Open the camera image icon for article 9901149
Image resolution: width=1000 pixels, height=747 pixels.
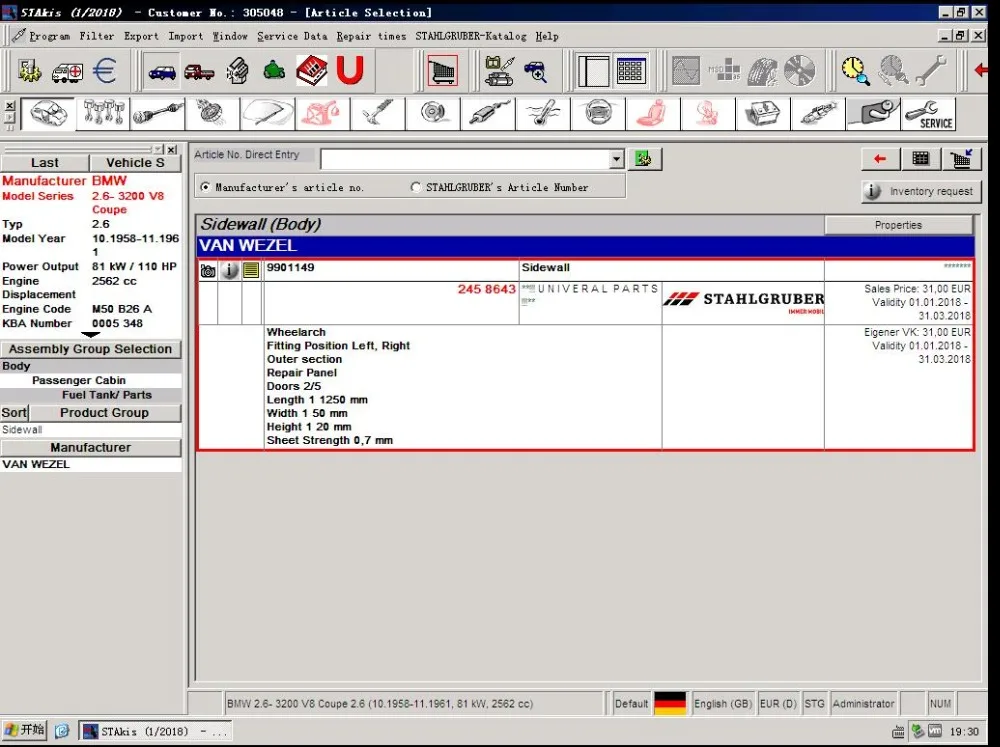click(208, 270)
